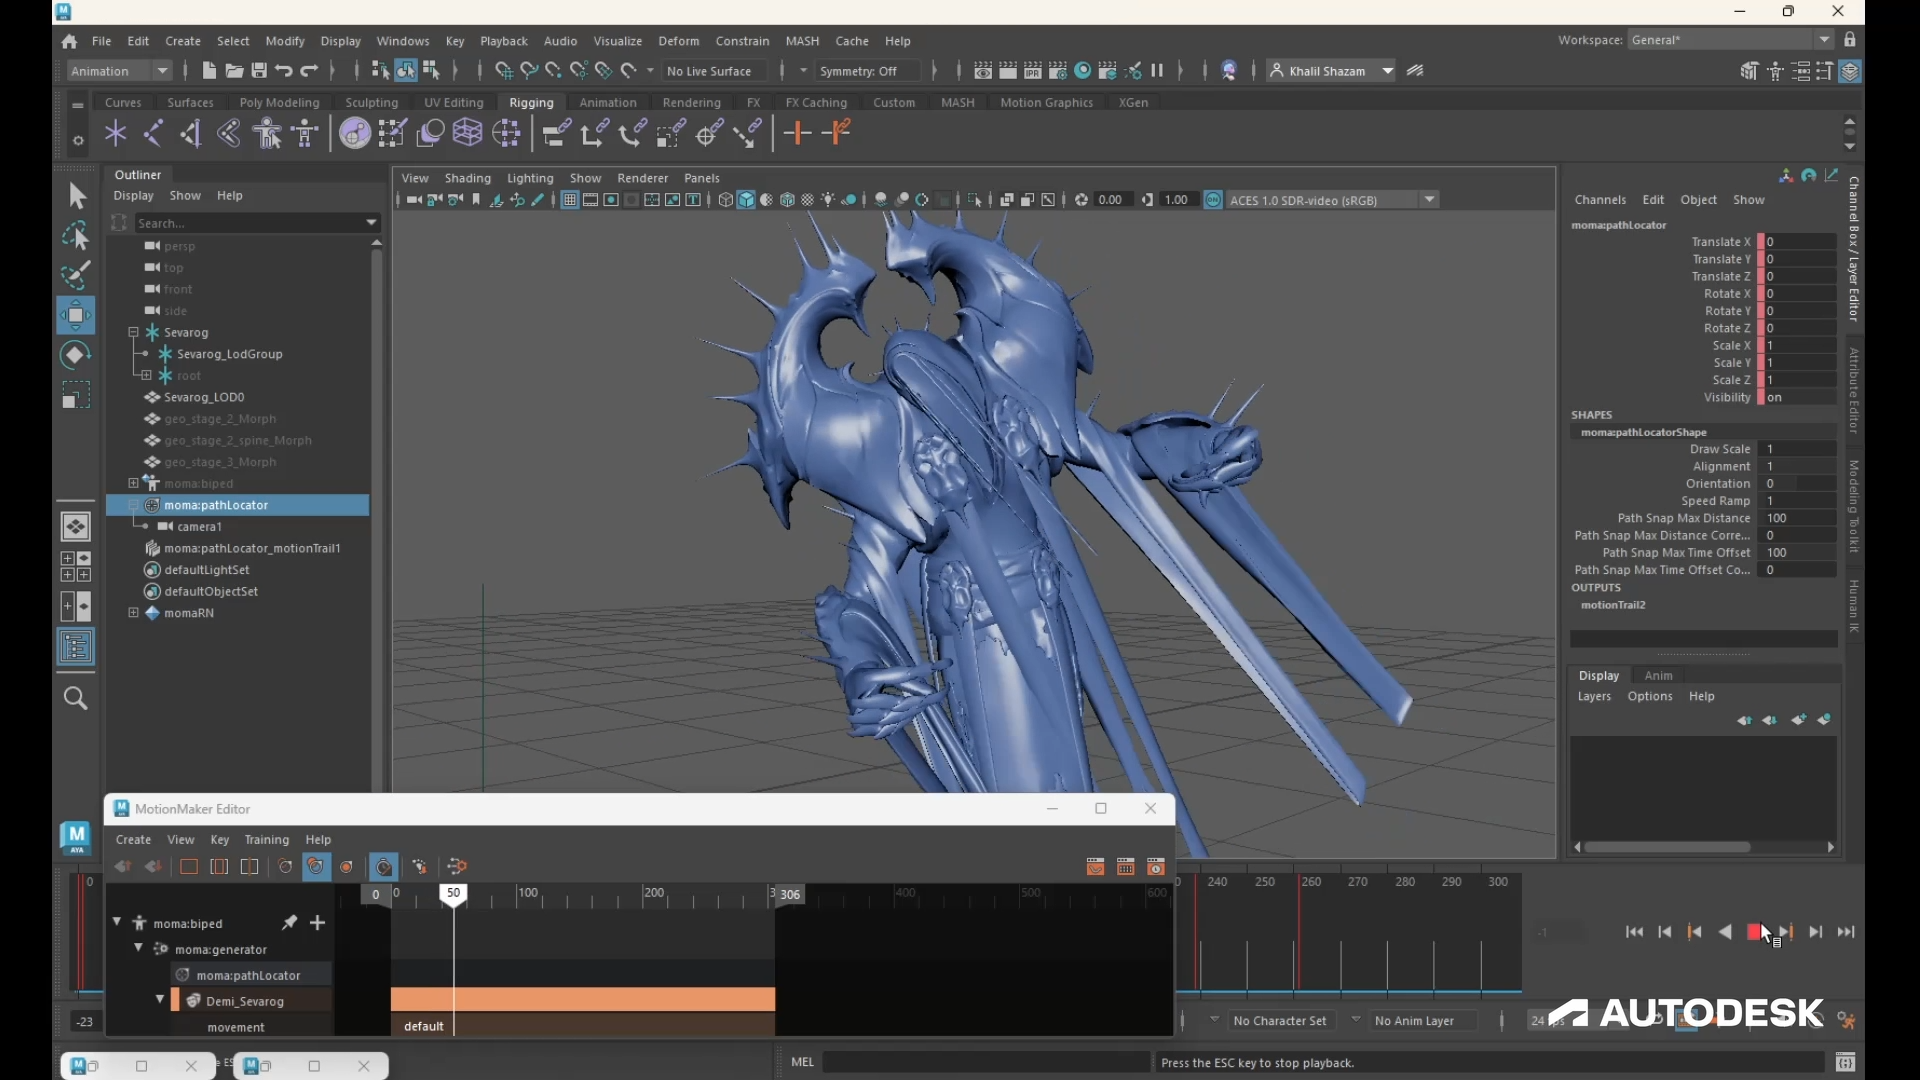Switch to the Poly Modeling shelf tab
Screen dimensions: 1920x1080
(x=279, y=103)
